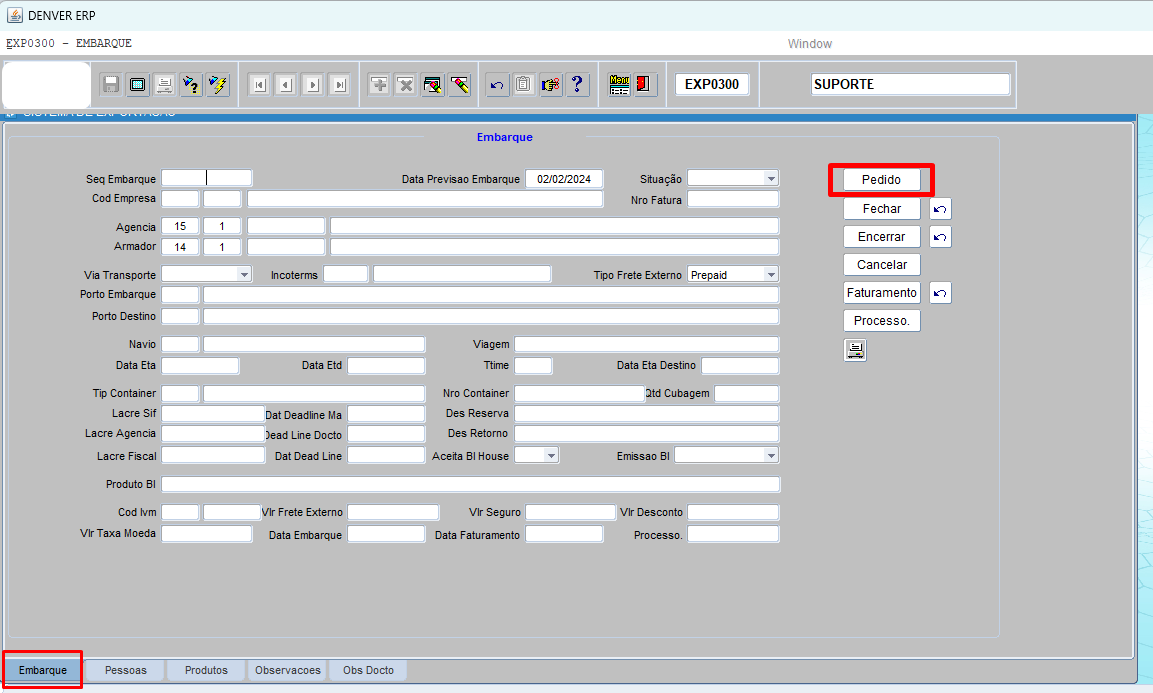Screen dimensions: 1153x693
Task: Click the Data Eta Destino field
Action: pos(740,365)
